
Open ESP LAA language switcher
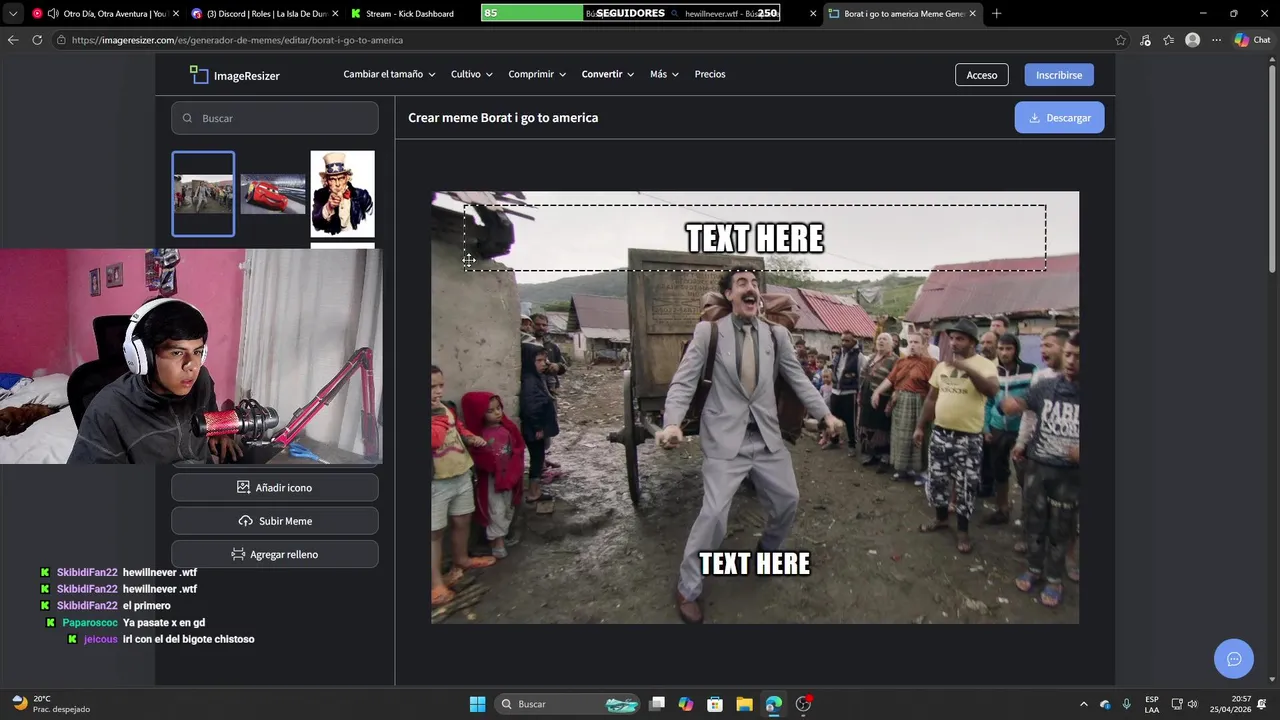[1152, 704]
